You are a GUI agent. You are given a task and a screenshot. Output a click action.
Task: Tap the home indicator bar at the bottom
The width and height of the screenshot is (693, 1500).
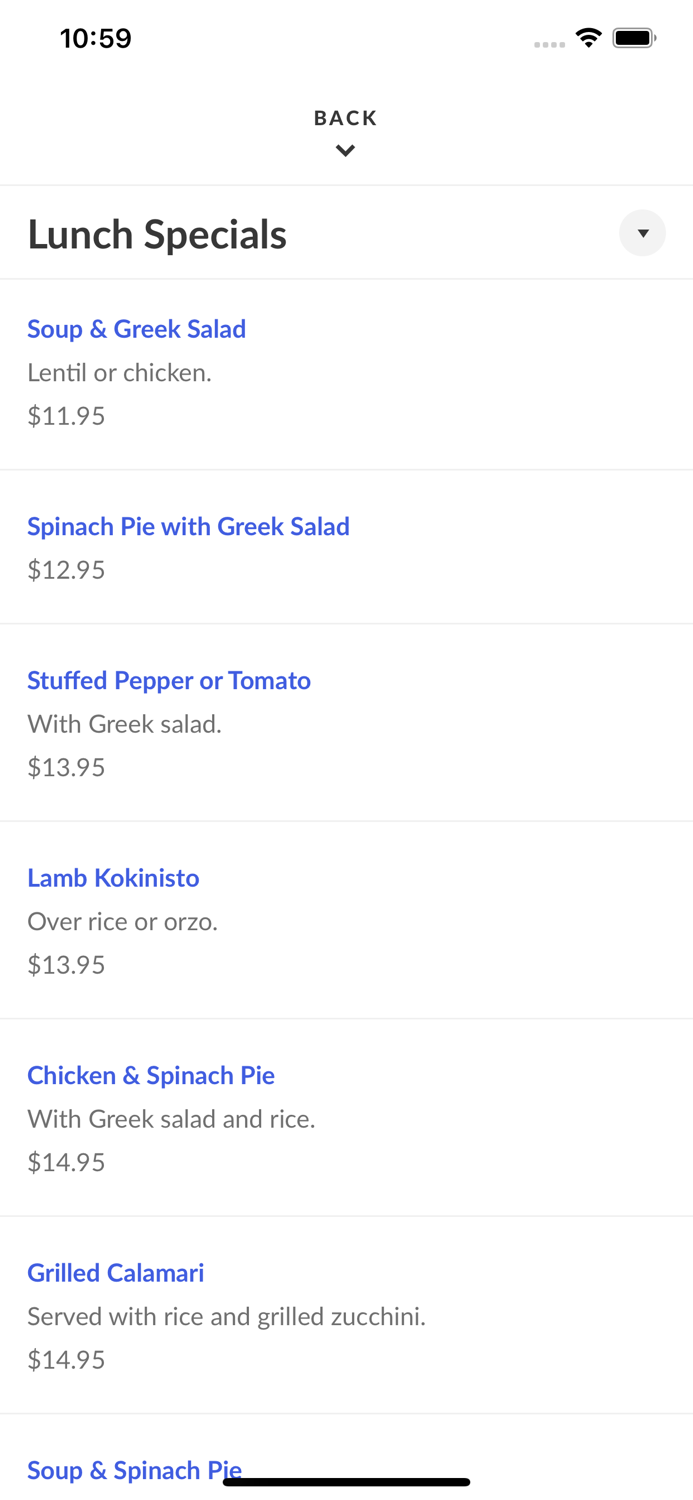(346, 1480)
